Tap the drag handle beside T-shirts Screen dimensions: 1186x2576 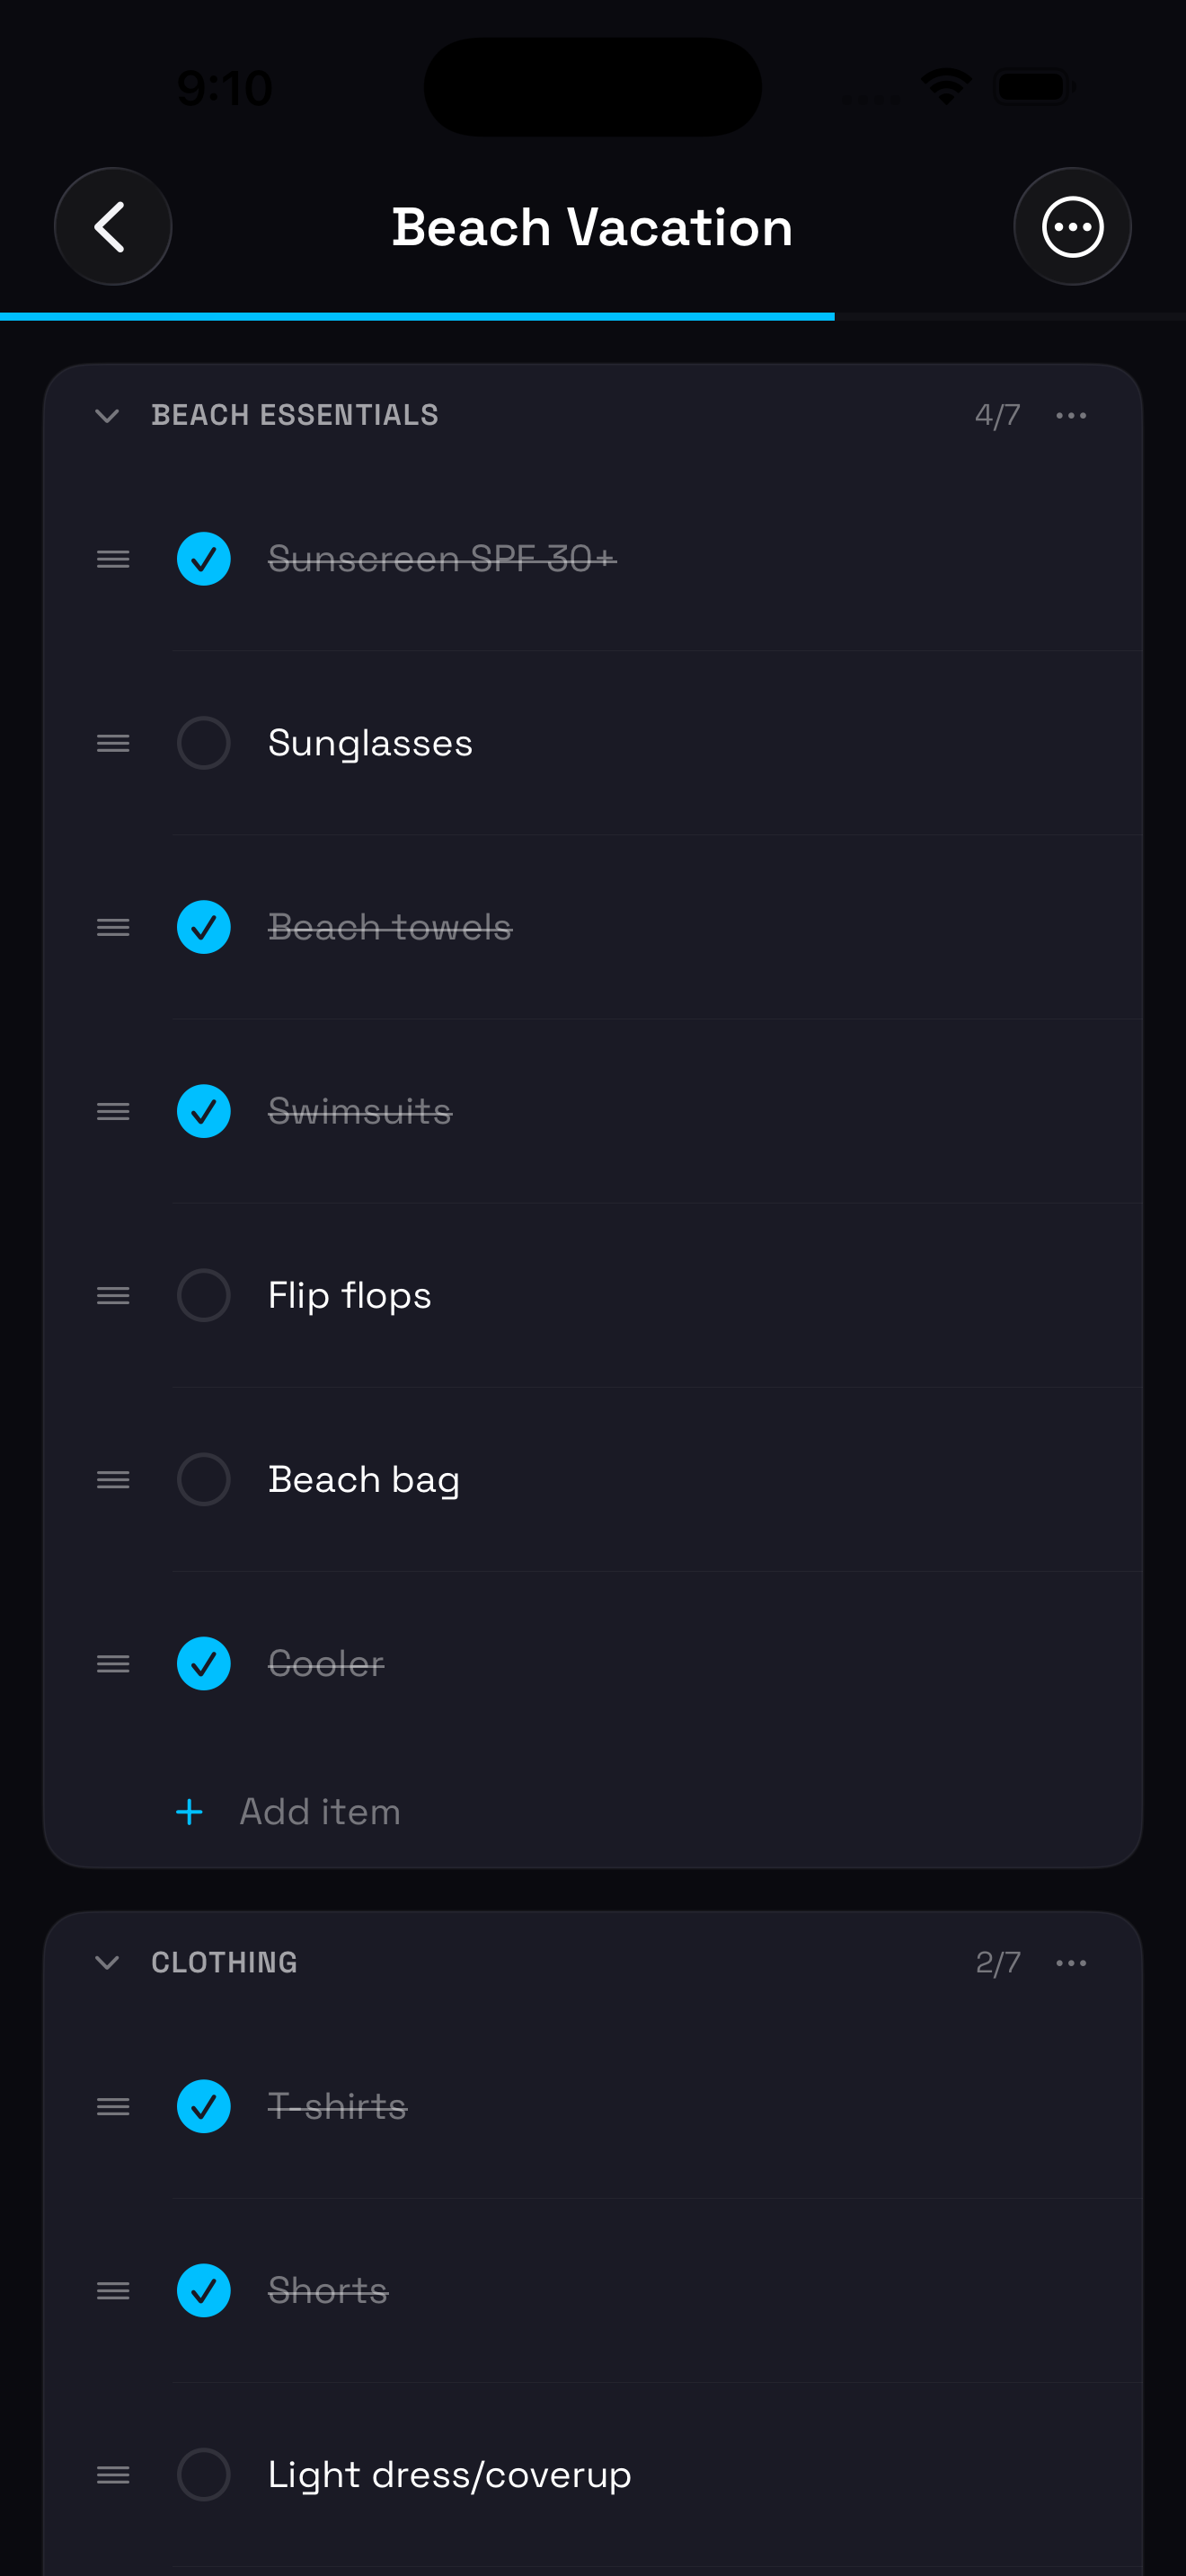pos(113,2107)
